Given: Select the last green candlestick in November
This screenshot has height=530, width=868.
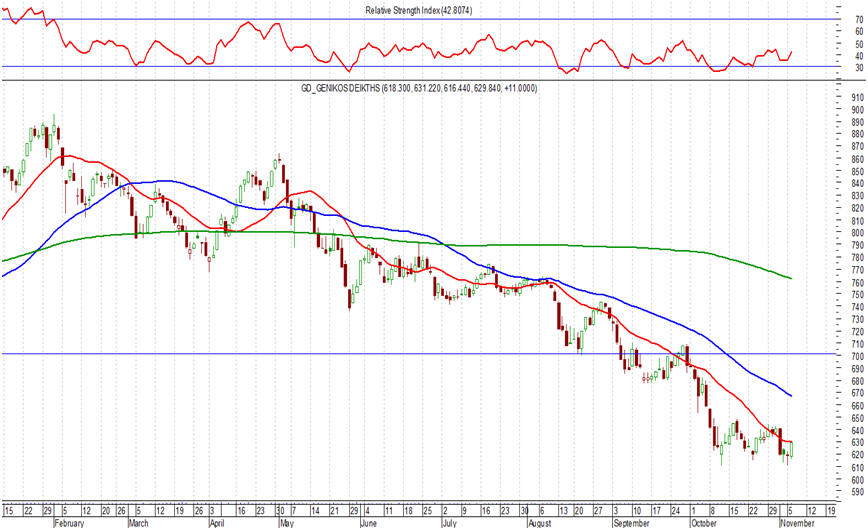Looking at the screenshot, I should (792, 449).
